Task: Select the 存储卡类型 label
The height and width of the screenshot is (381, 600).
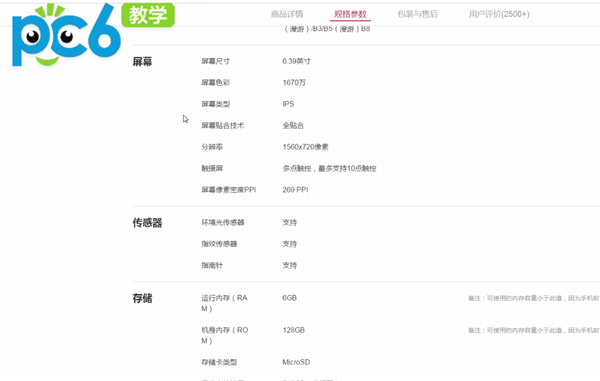Action: click(219, 362)
